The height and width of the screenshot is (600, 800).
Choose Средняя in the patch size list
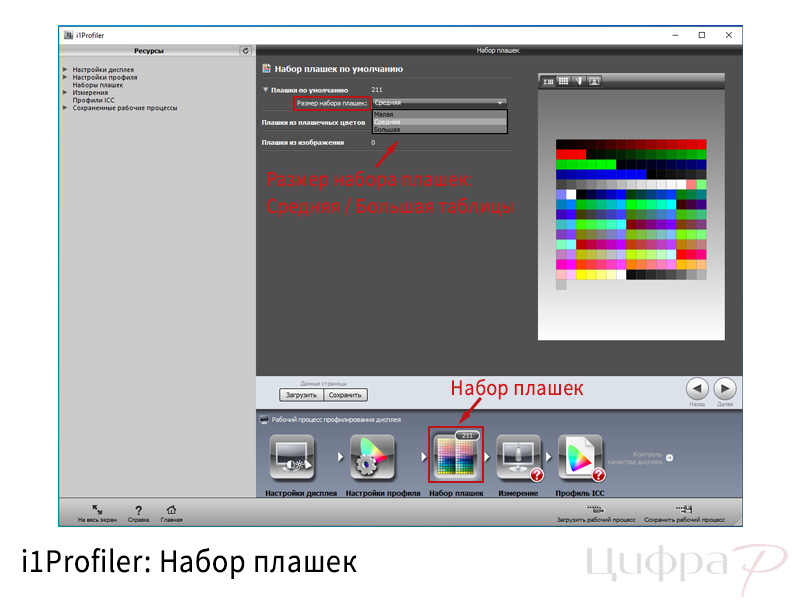tap(439, 122)
